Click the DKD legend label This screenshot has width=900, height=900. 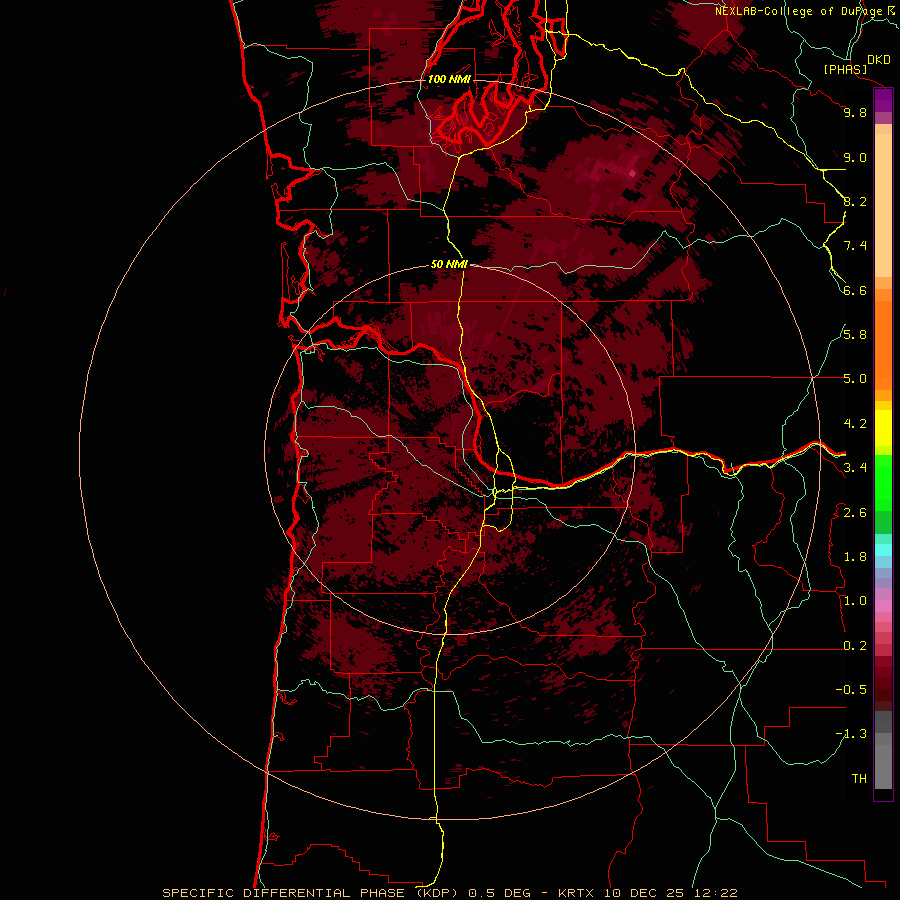click(x=879, y=59)
